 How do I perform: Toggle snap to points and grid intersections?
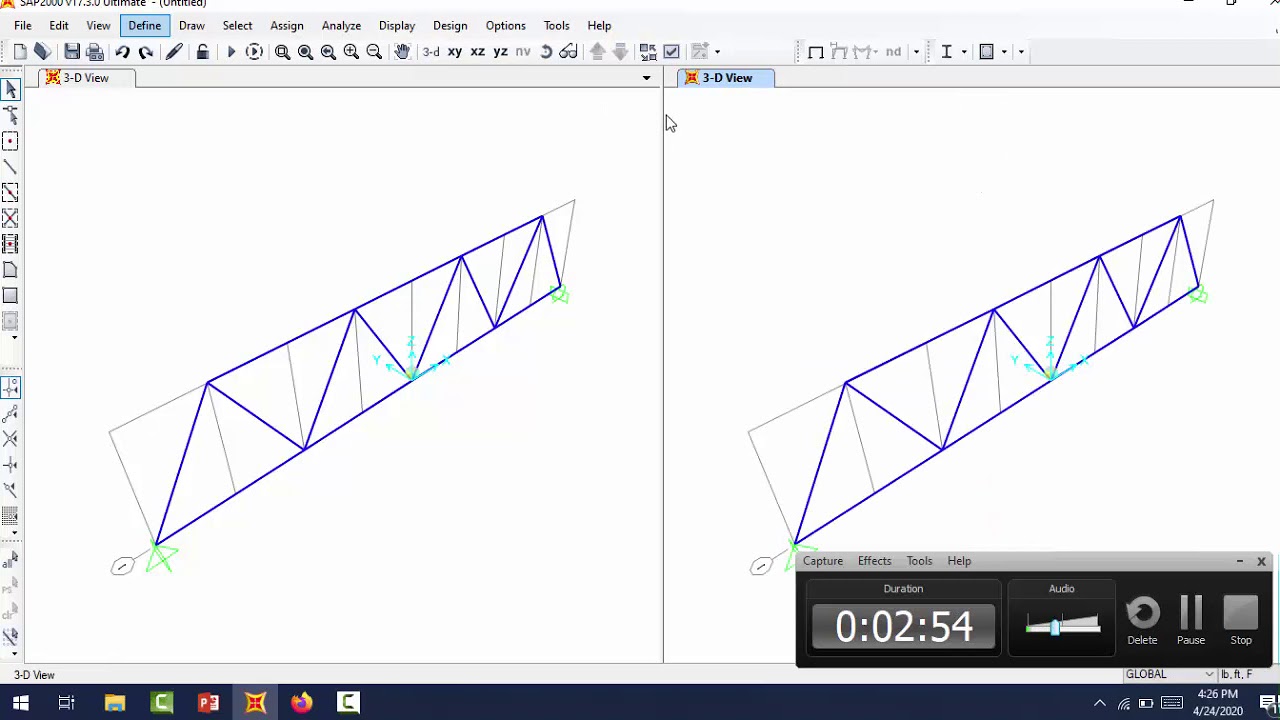tap(10, 387)
